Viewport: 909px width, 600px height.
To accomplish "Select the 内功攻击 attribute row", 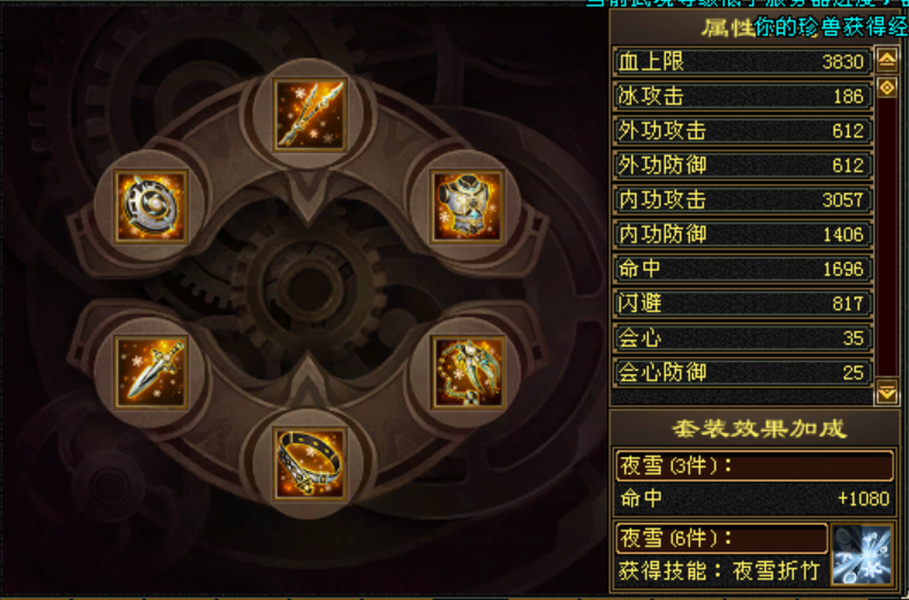I will coord(742,199).
